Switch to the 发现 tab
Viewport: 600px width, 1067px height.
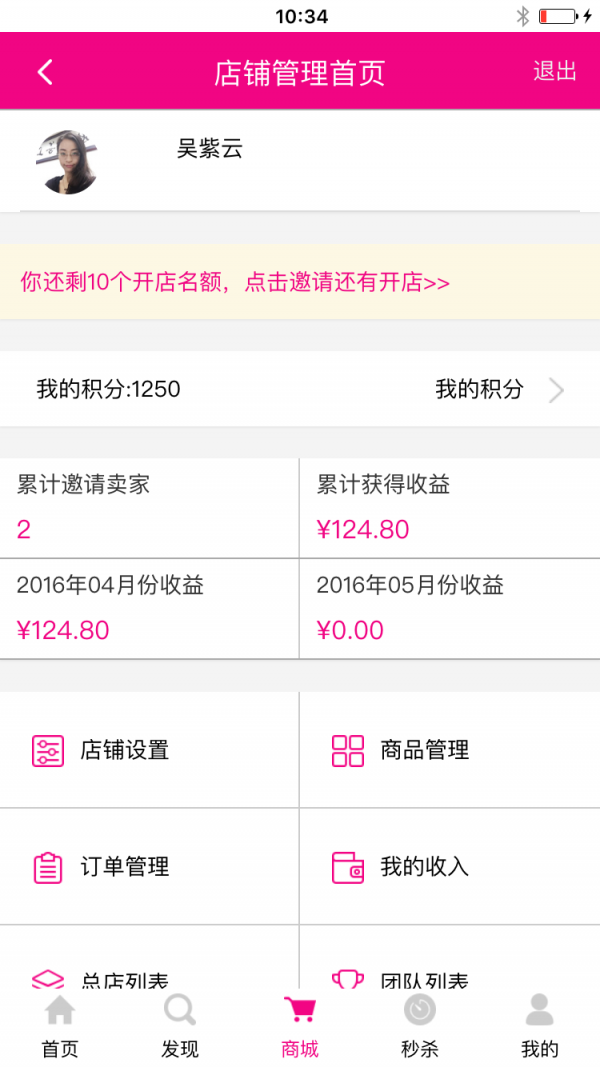[180, 1030]
